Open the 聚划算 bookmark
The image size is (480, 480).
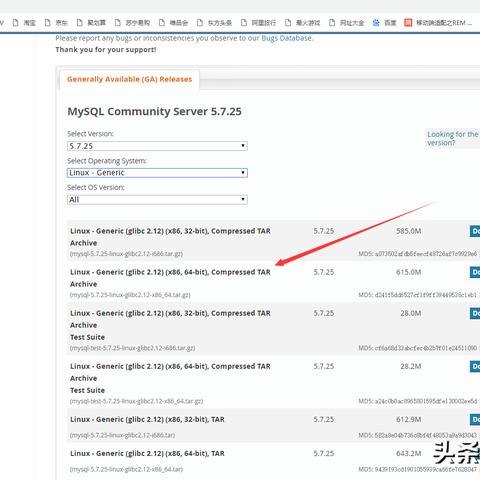click(x=91, y=23)
